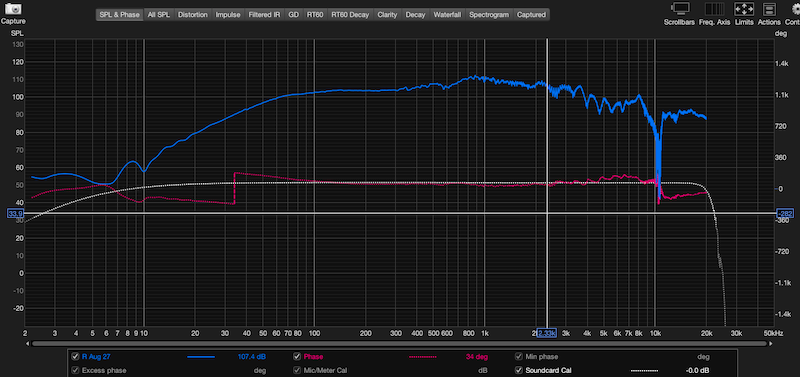Click the 50kHz frequency axis label
The image size is (800, 377).
click(773, 333)
